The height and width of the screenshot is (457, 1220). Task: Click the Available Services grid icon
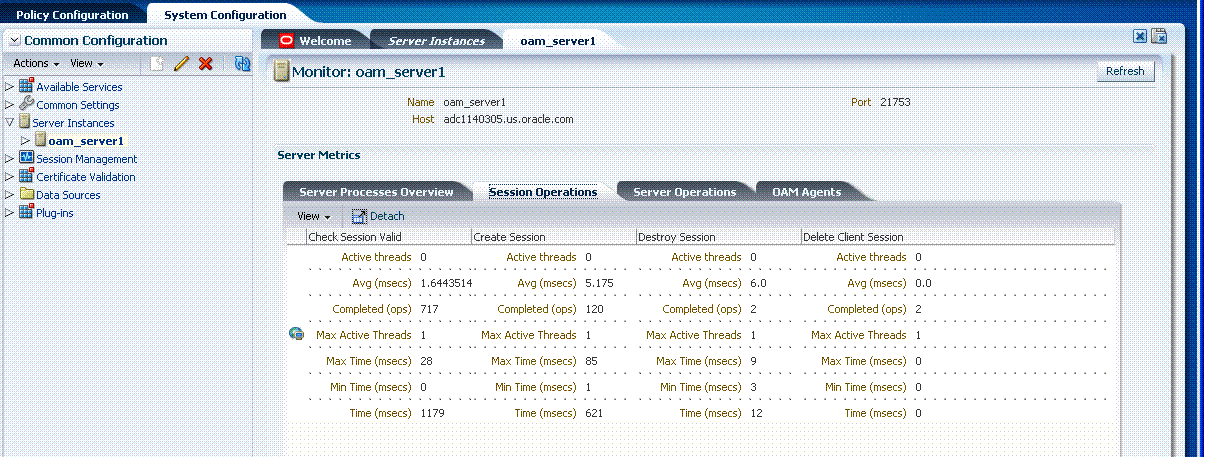pyautogui.click(x=26, y=86)
